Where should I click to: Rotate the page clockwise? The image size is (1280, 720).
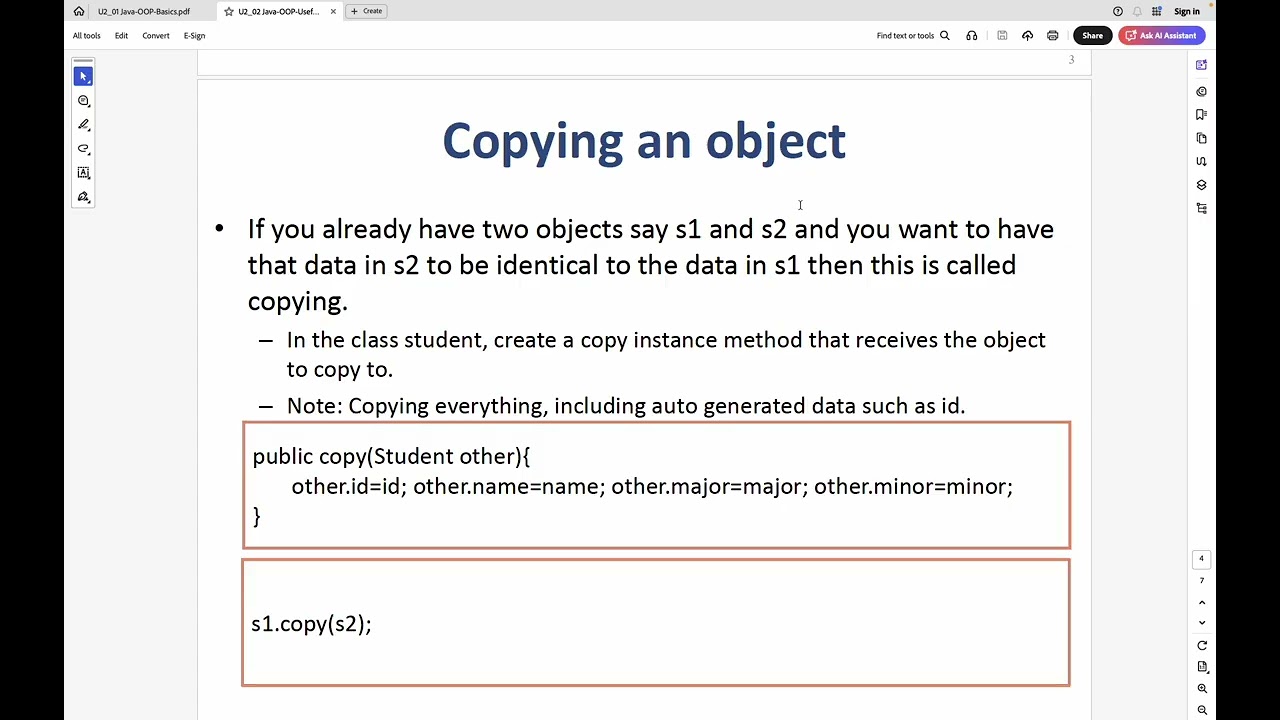pos(1202,645)
